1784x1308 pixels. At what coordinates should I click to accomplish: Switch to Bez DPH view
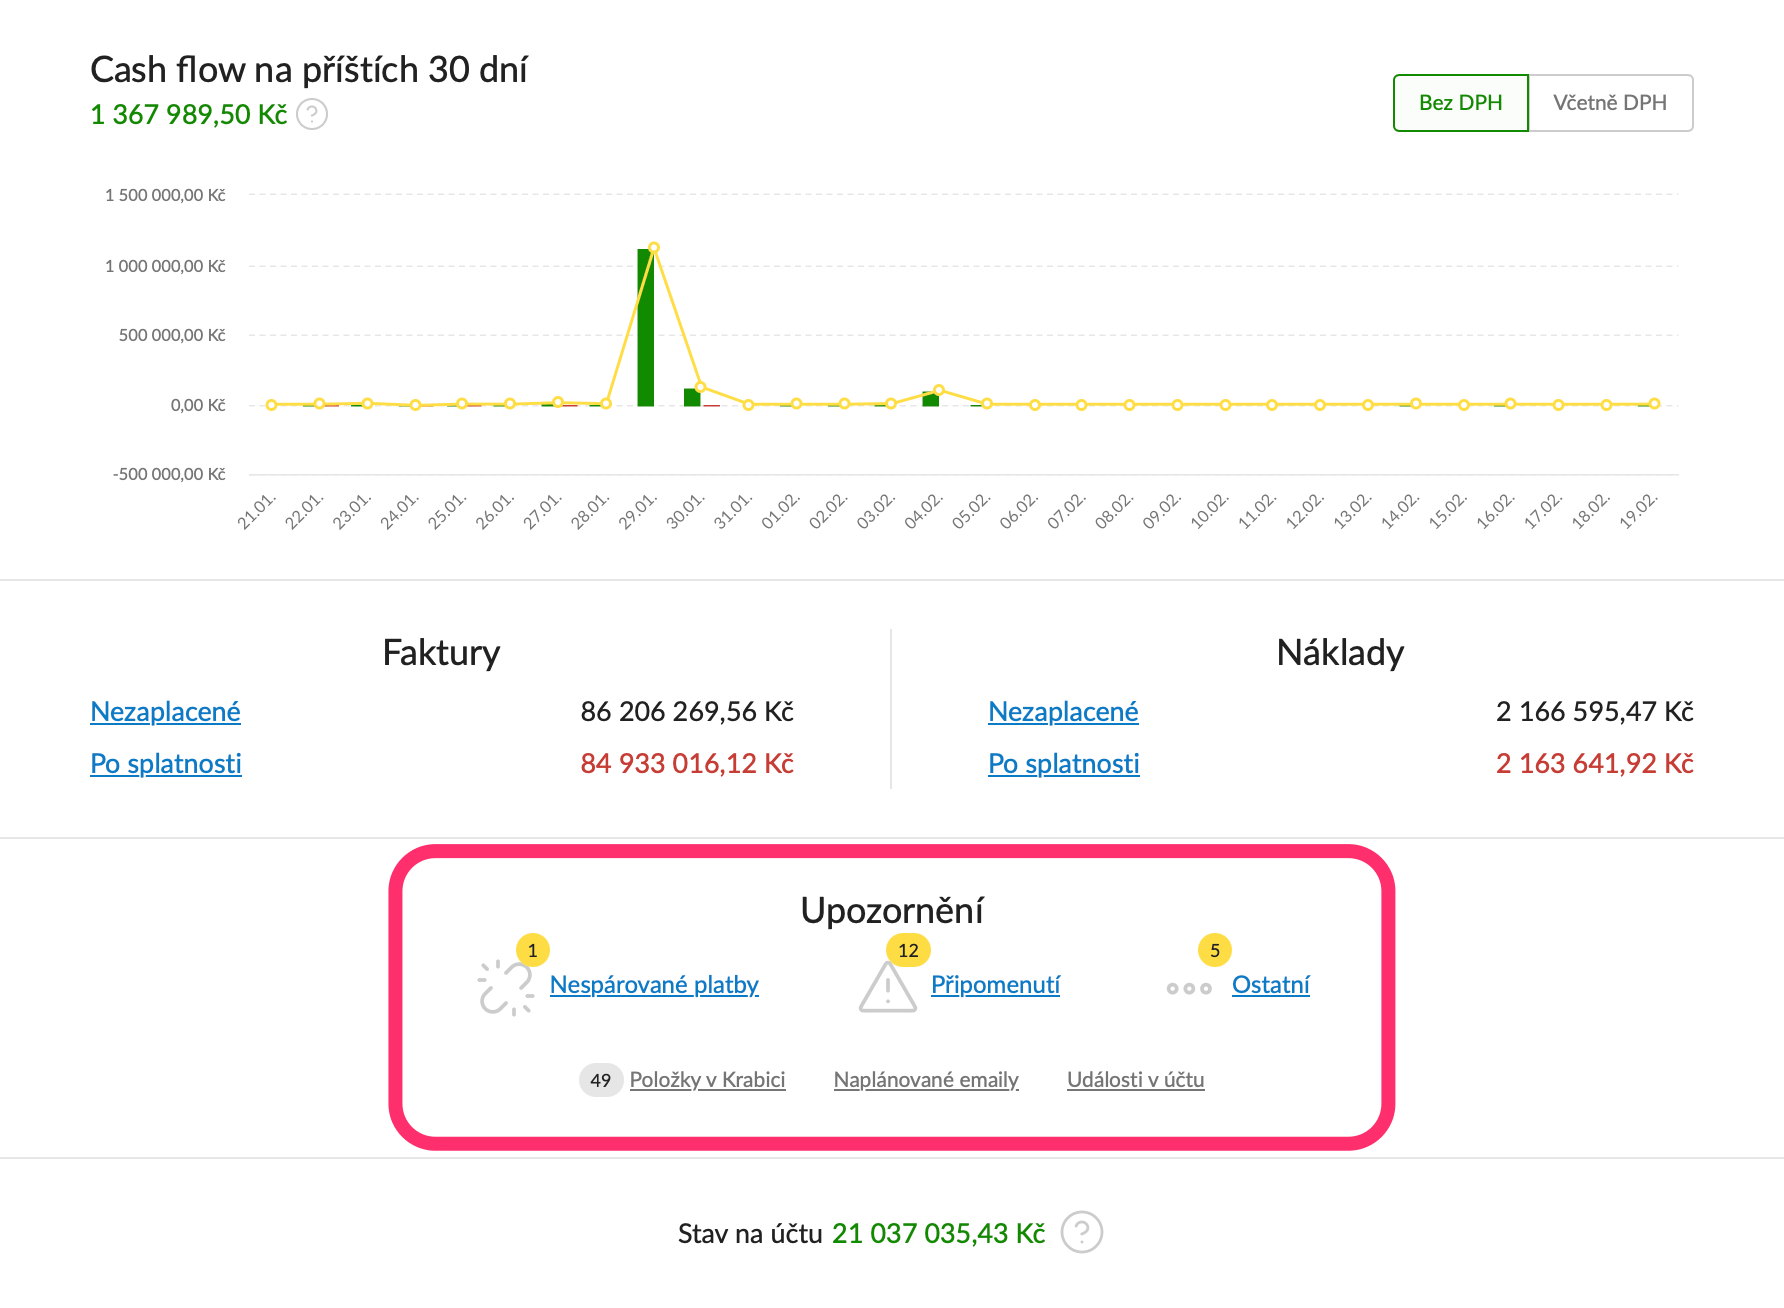coord(1460,103)
